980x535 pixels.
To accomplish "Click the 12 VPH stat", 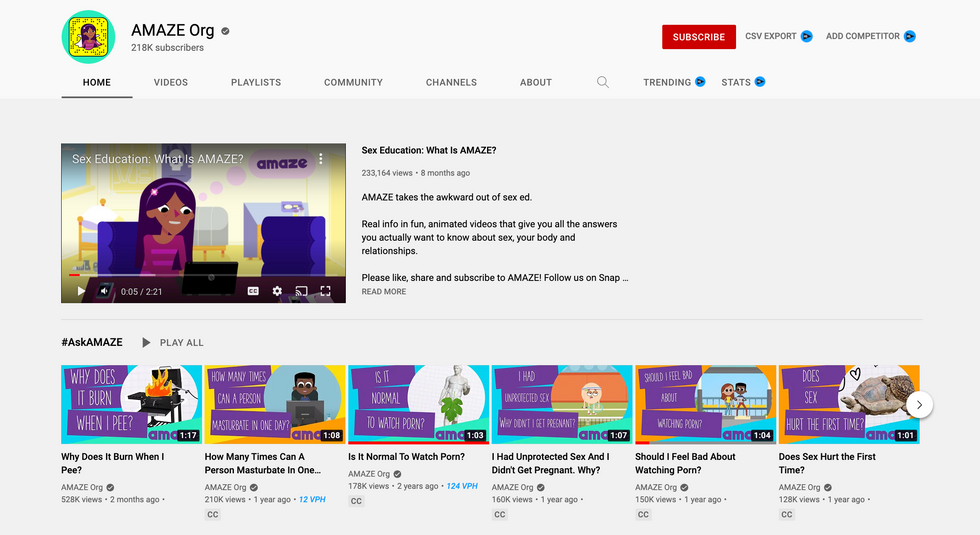I will pos(312,499).
